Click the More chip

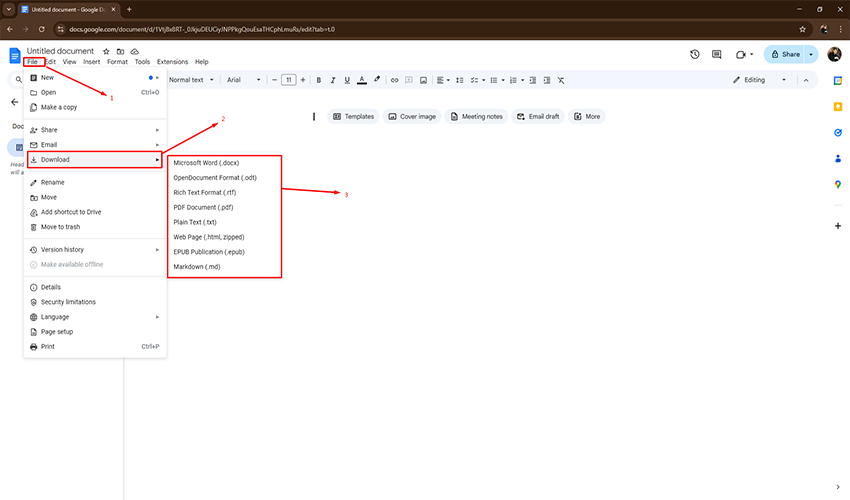click(x=587, y=117)
